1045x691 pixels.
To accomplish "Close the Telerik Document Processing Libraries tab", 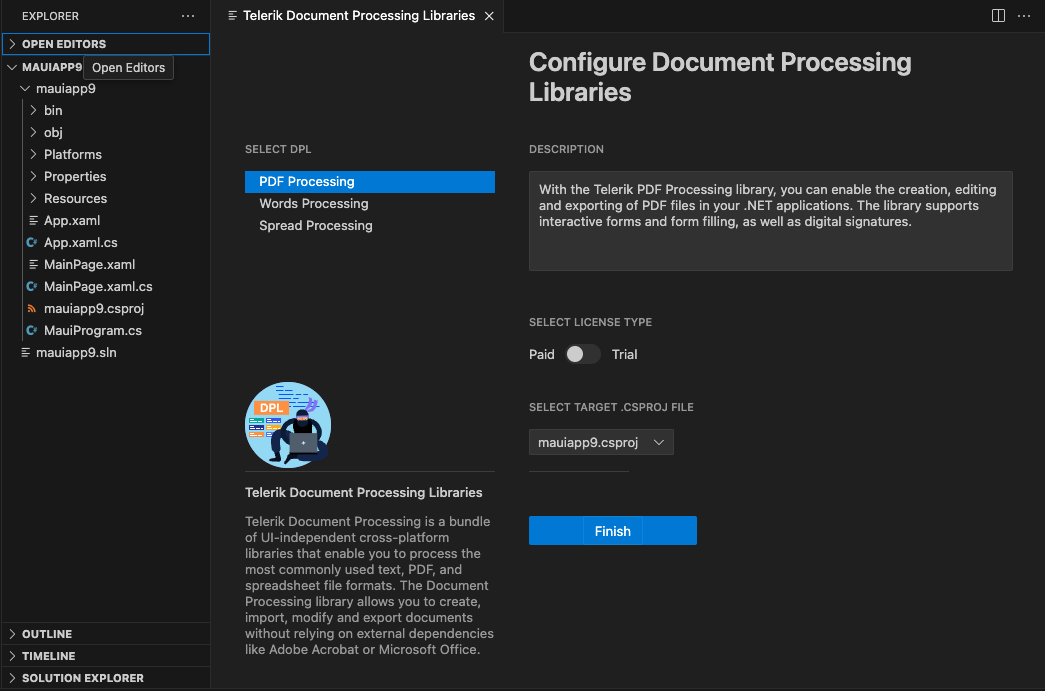I will pyautogui.click(x=489, y=16).
